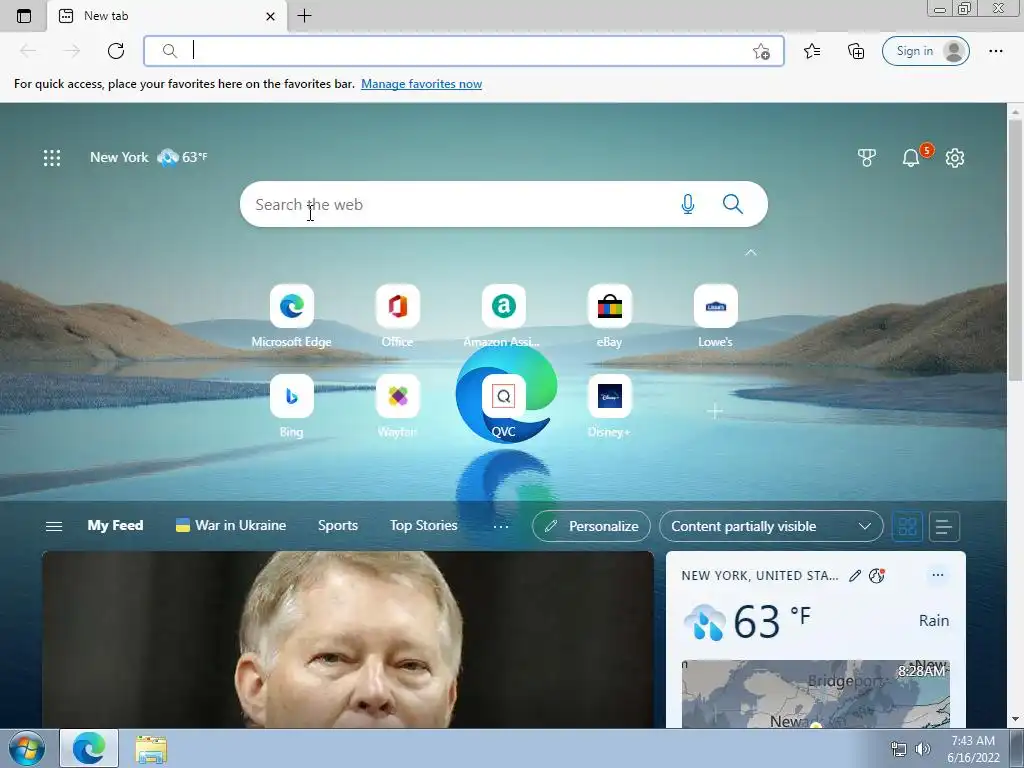This screenshot has width=1024, height=768.
Task: Open Windows Explorer from the taskbar
Action: [x=151, y=749]
